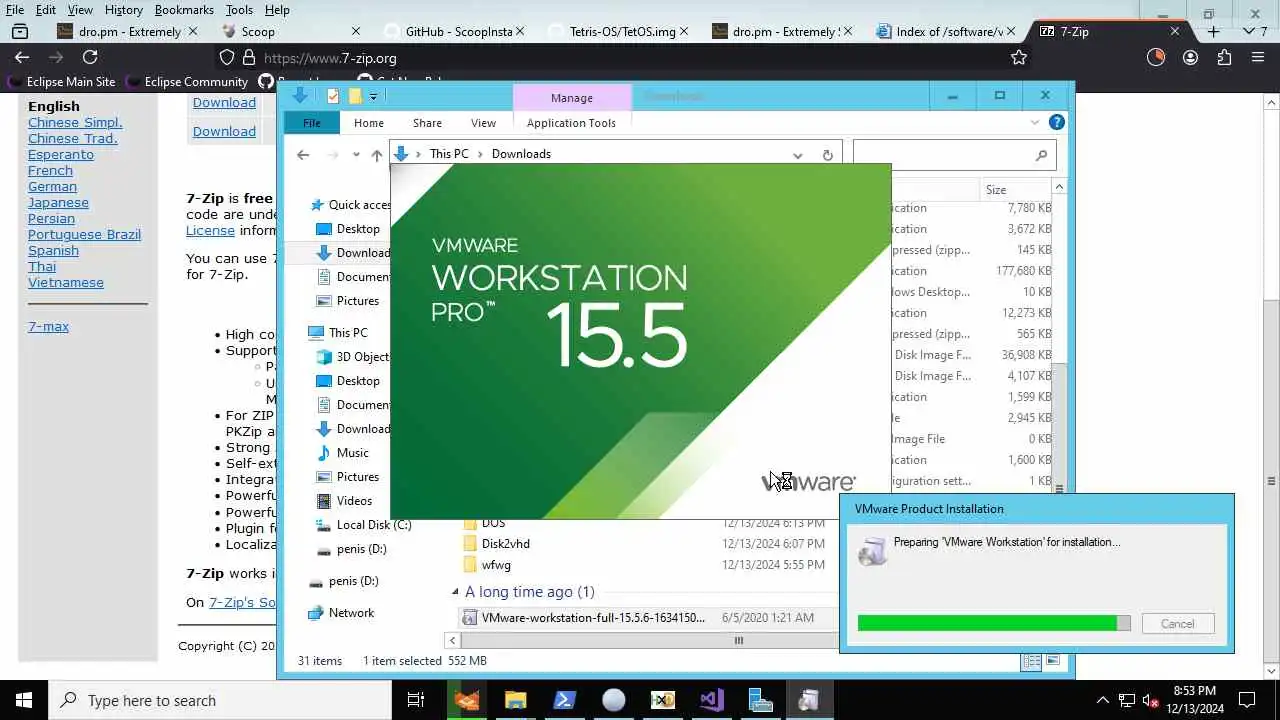Go back in the browser toolbar
Image resolution: width=1280 pixels, height=720 pixels.
click(x=22, y=57)
